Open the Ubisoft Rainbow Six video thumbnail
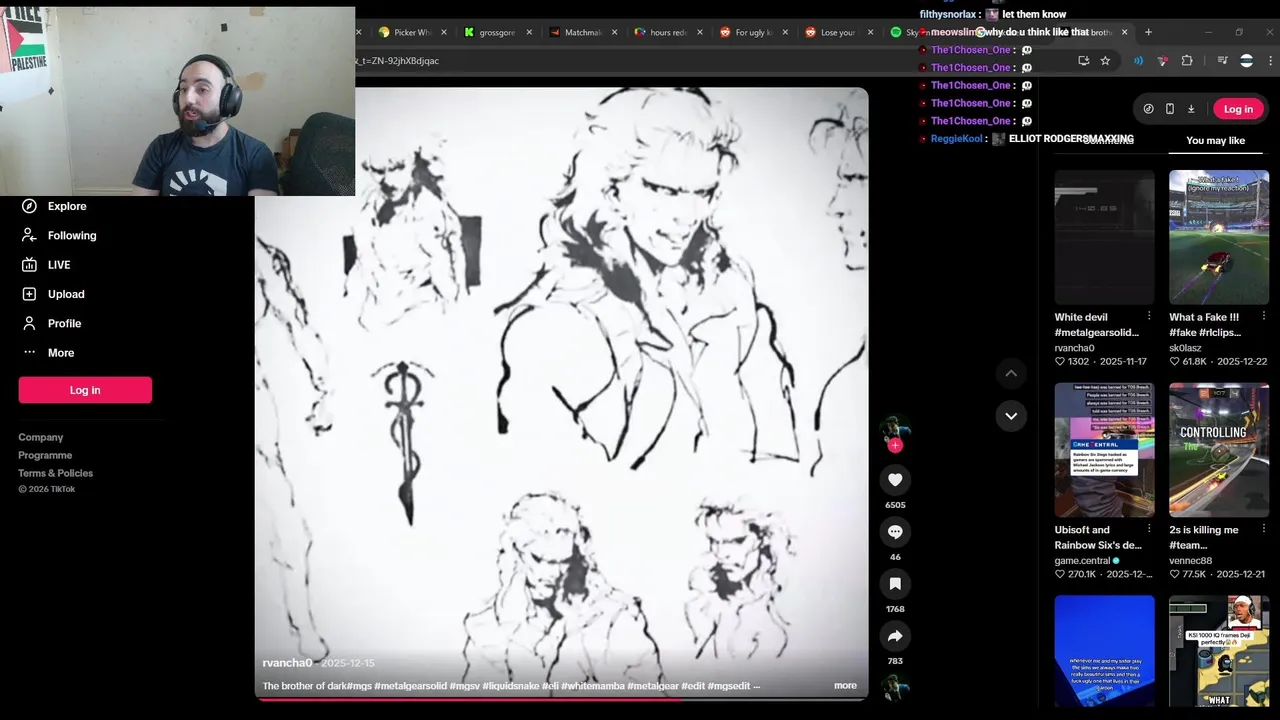The width and height of the screenshot is (1280, 720). point(1104,450)
